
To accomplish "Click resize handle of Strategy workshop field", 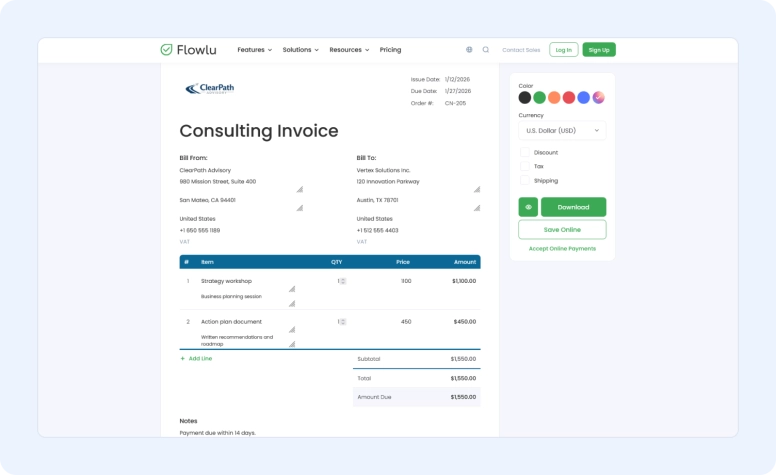I will (292, 289).
